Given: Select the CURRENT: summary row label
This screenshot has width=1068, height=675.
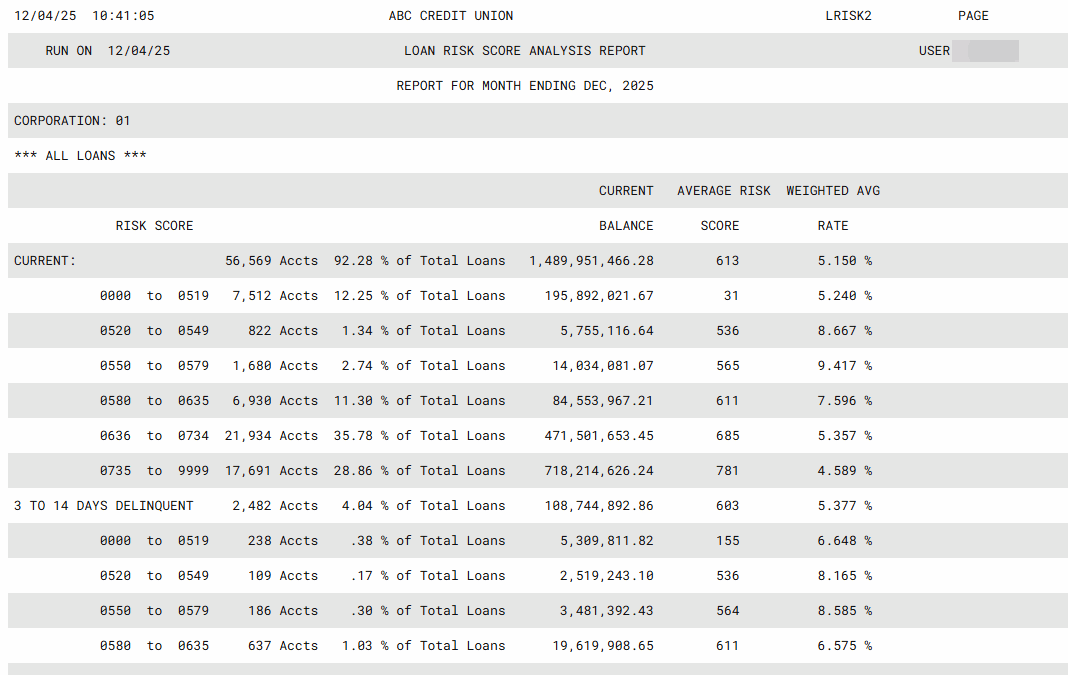Looking at the screenshot, I should click(45, 261).
